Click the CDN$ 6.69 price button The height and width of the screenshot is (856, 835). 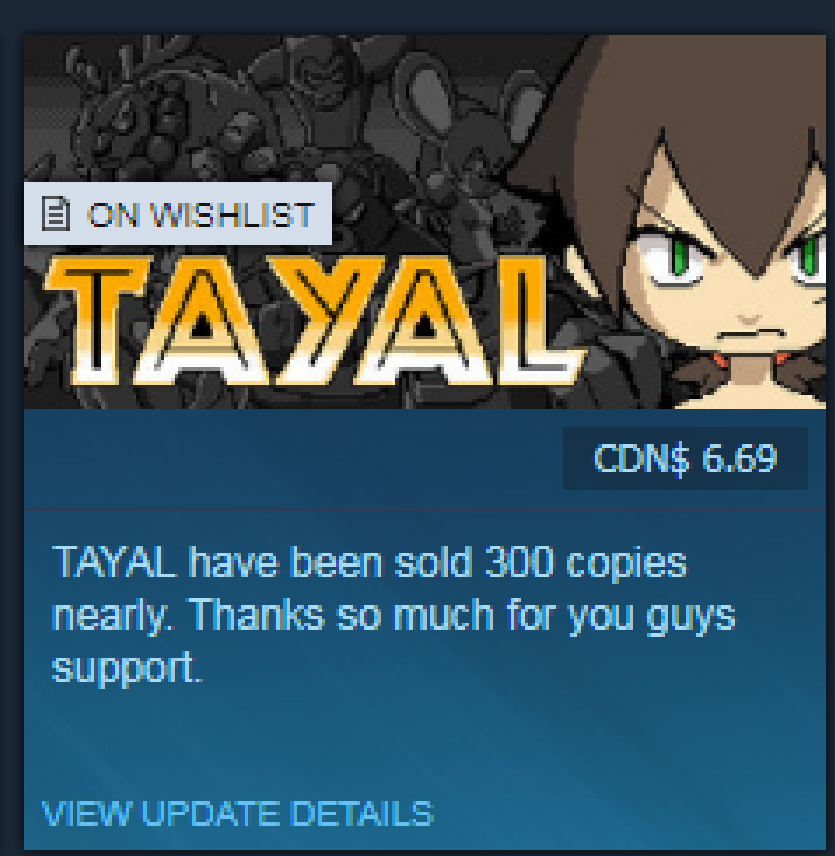[685, 458]
